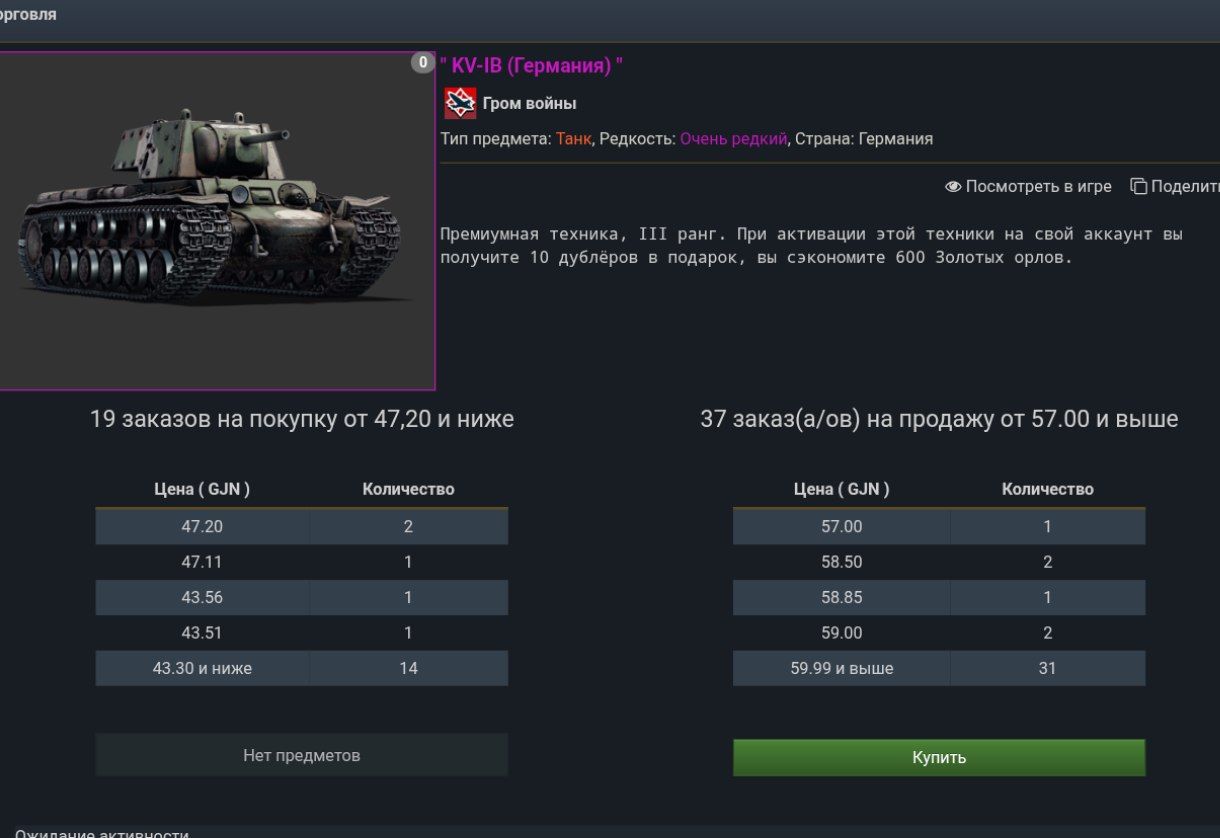Viewport: 1220px width, 838px height.
Task: Click the 37 заказов на продажу heading
Action: 938,419
